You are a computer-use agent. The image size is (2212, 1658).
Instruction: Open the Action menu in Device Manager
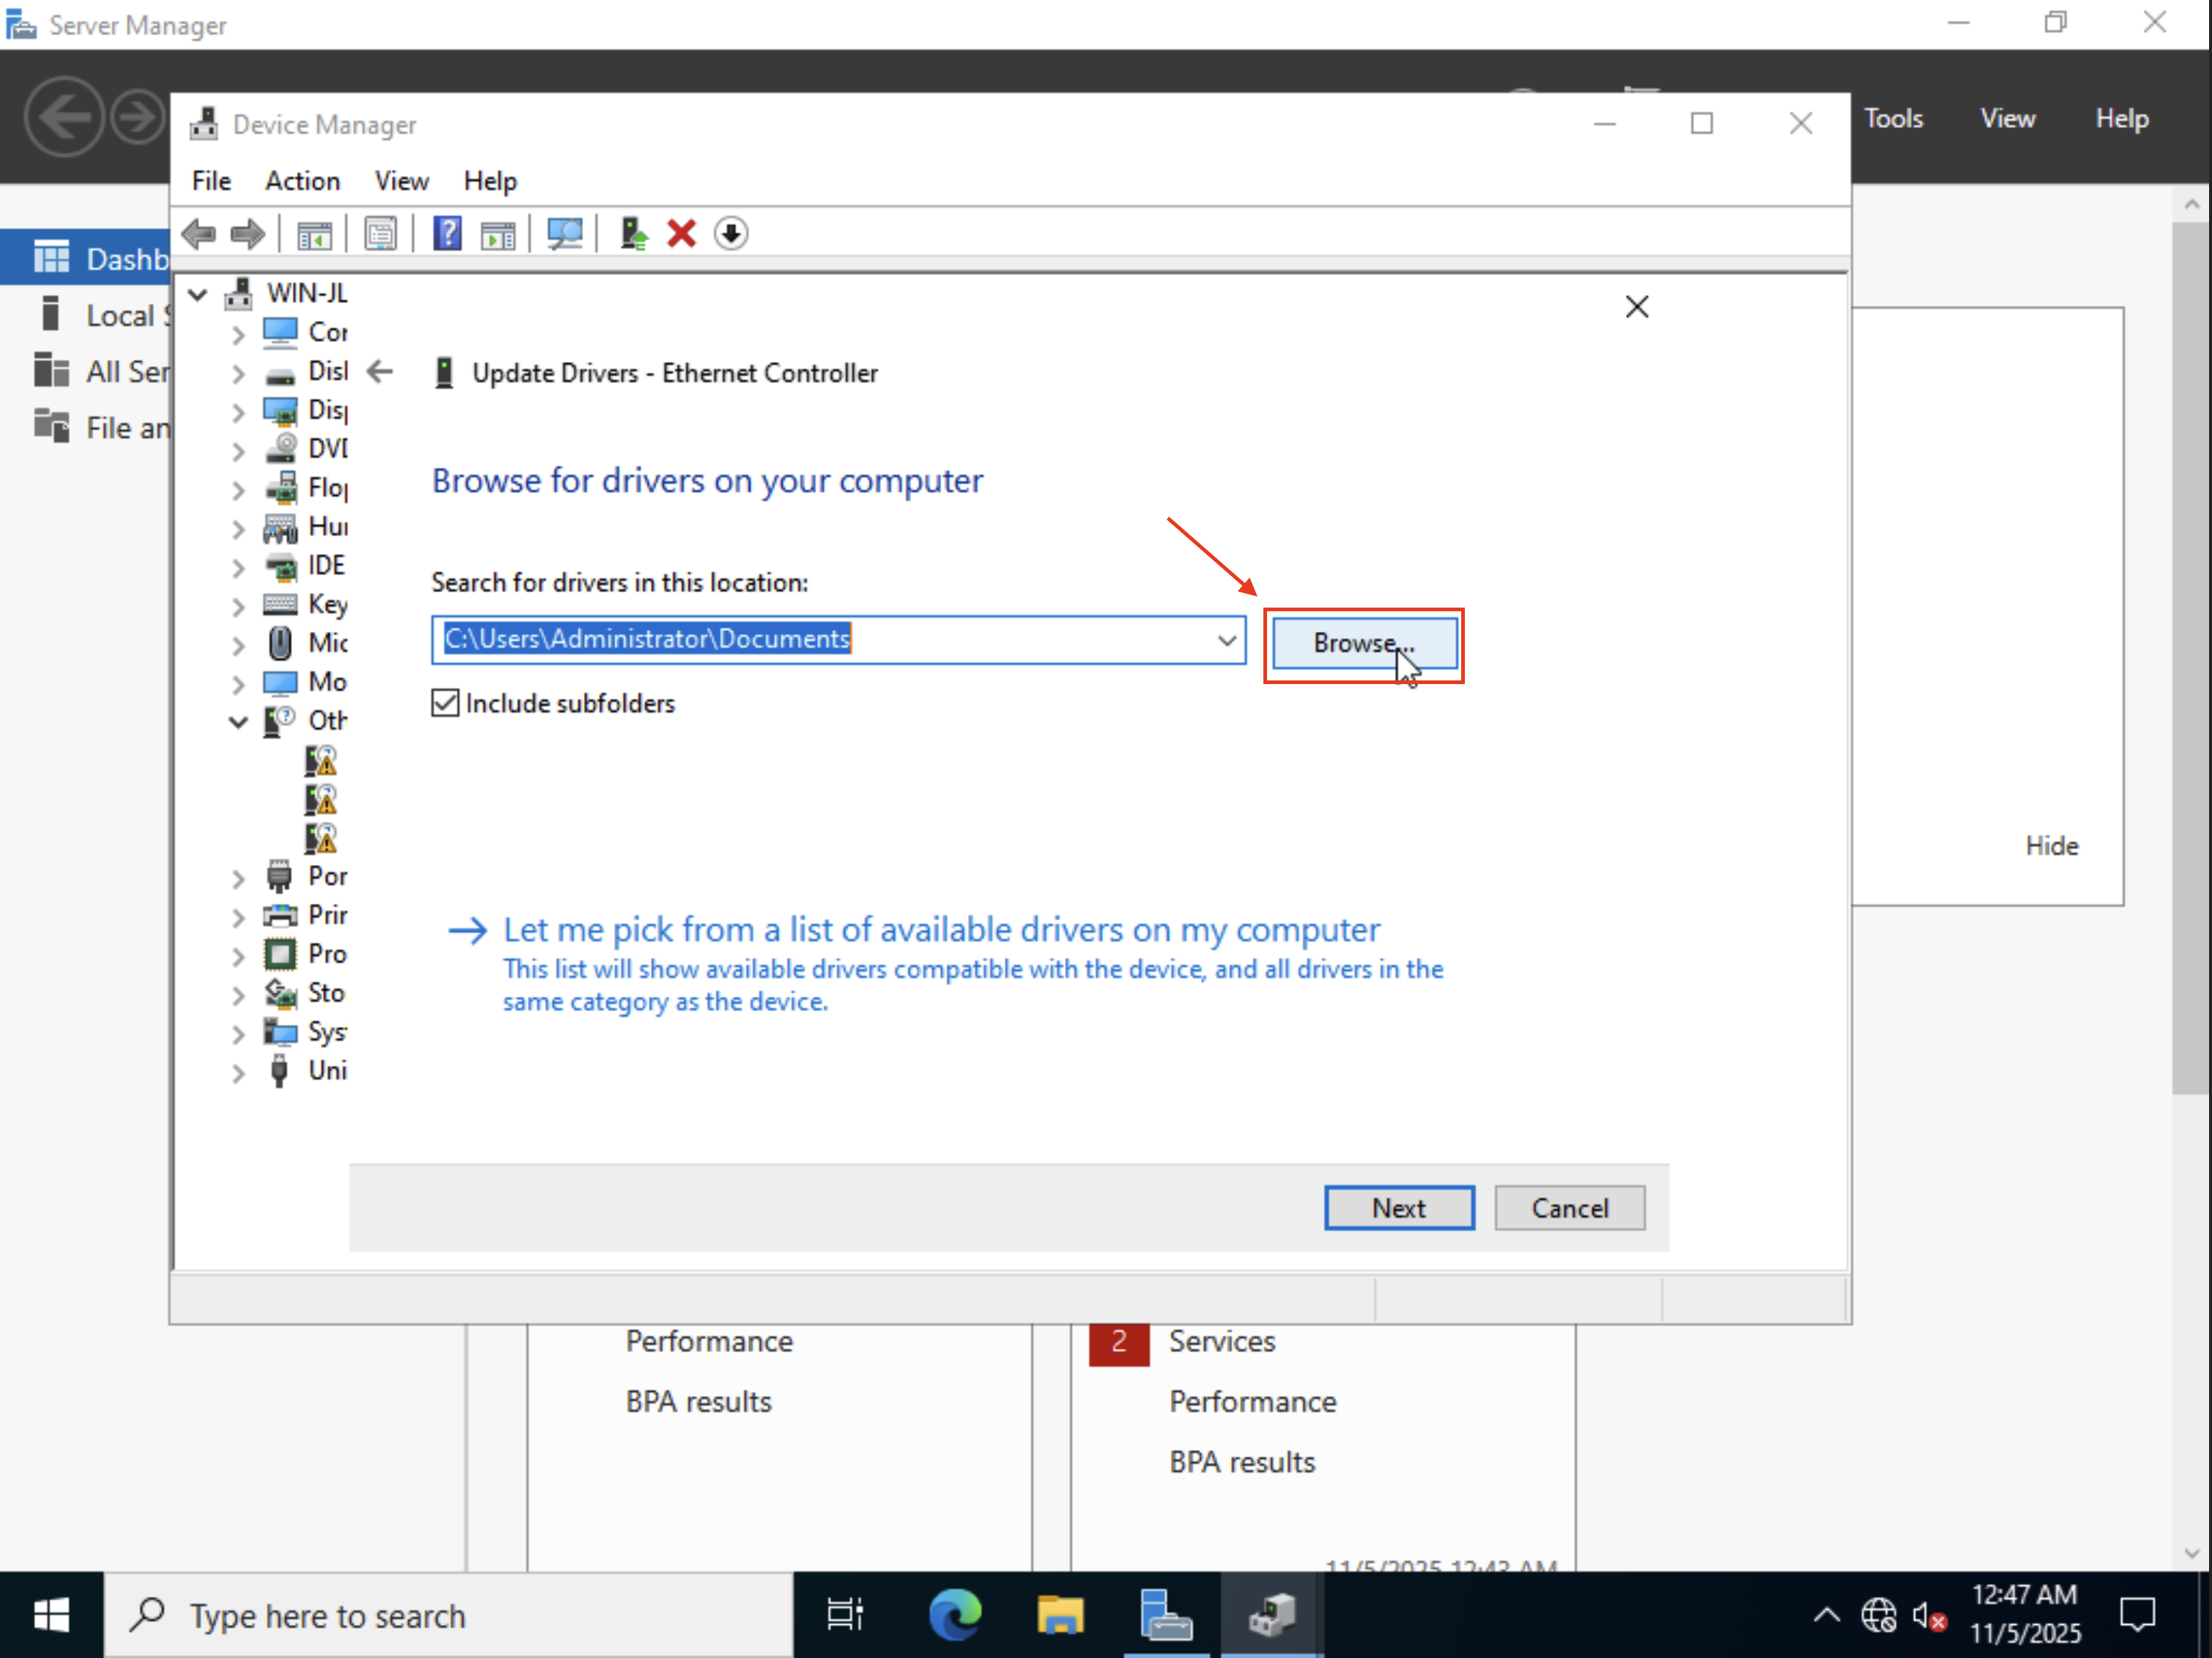(x=302, y=181)
